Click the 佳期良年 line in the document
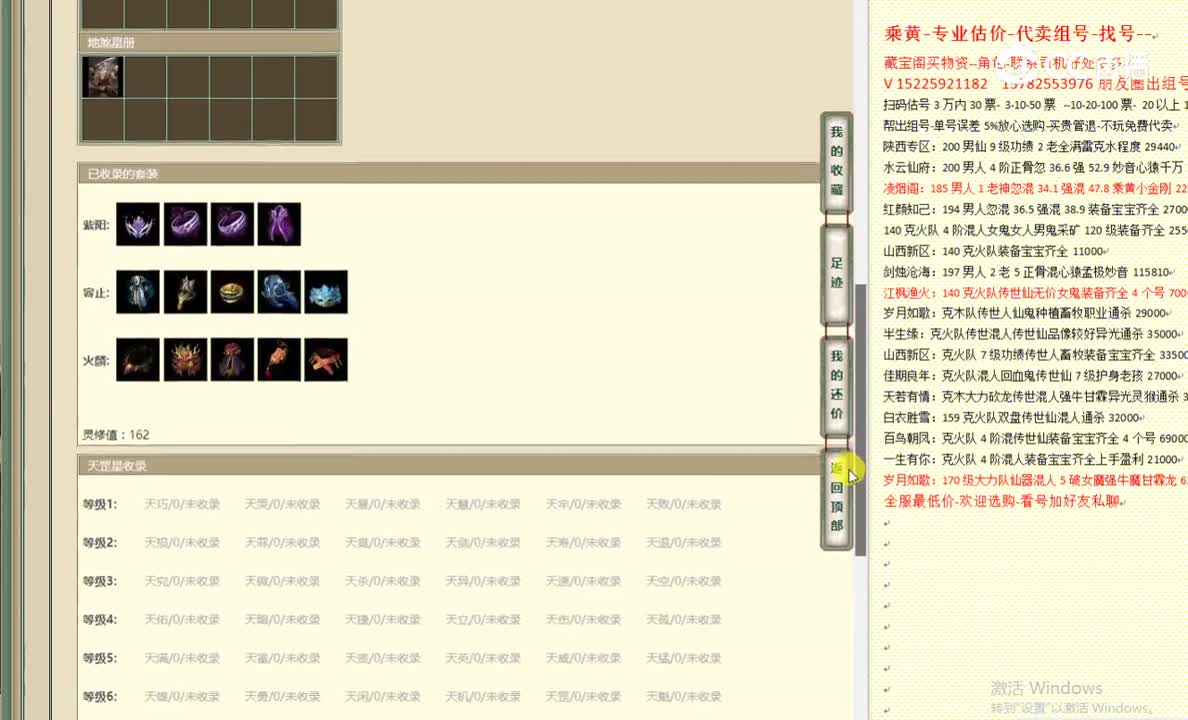The height and width of the screenshot is (720, 1188). pos(1034,375)
